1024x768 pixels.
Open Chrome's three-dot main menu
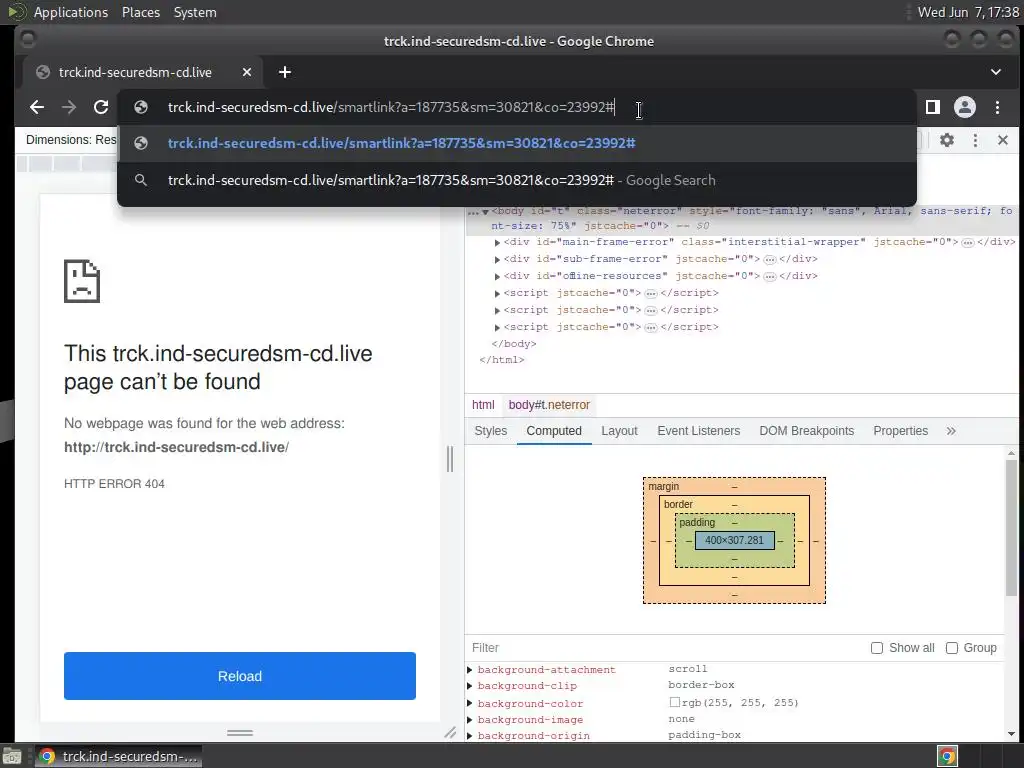pyautogui.click(x=997, y=107)
